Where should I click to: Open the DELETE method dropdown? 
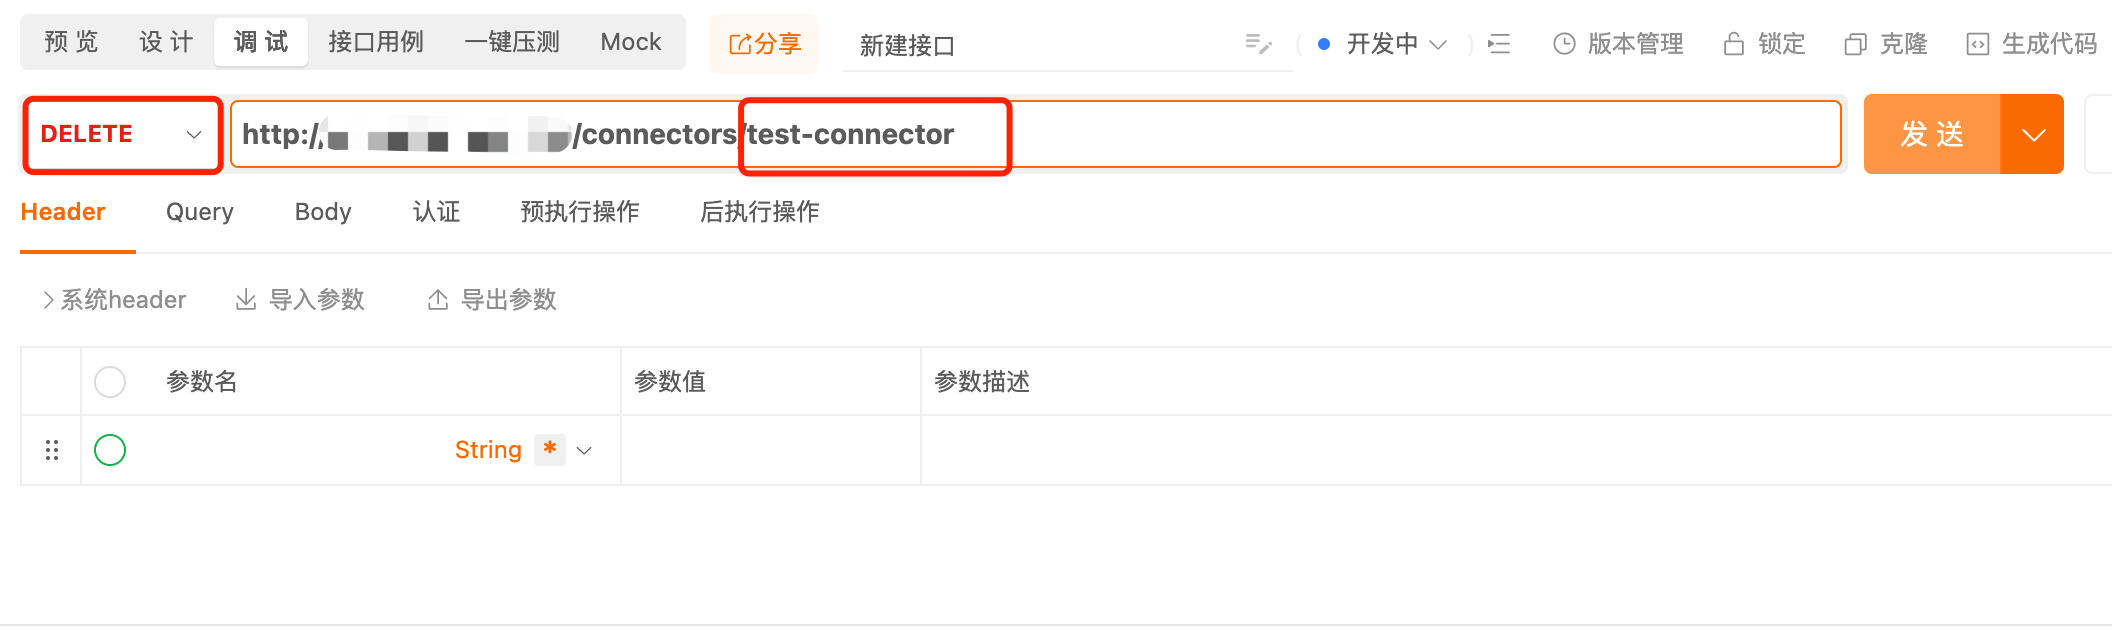pos(121,135)
